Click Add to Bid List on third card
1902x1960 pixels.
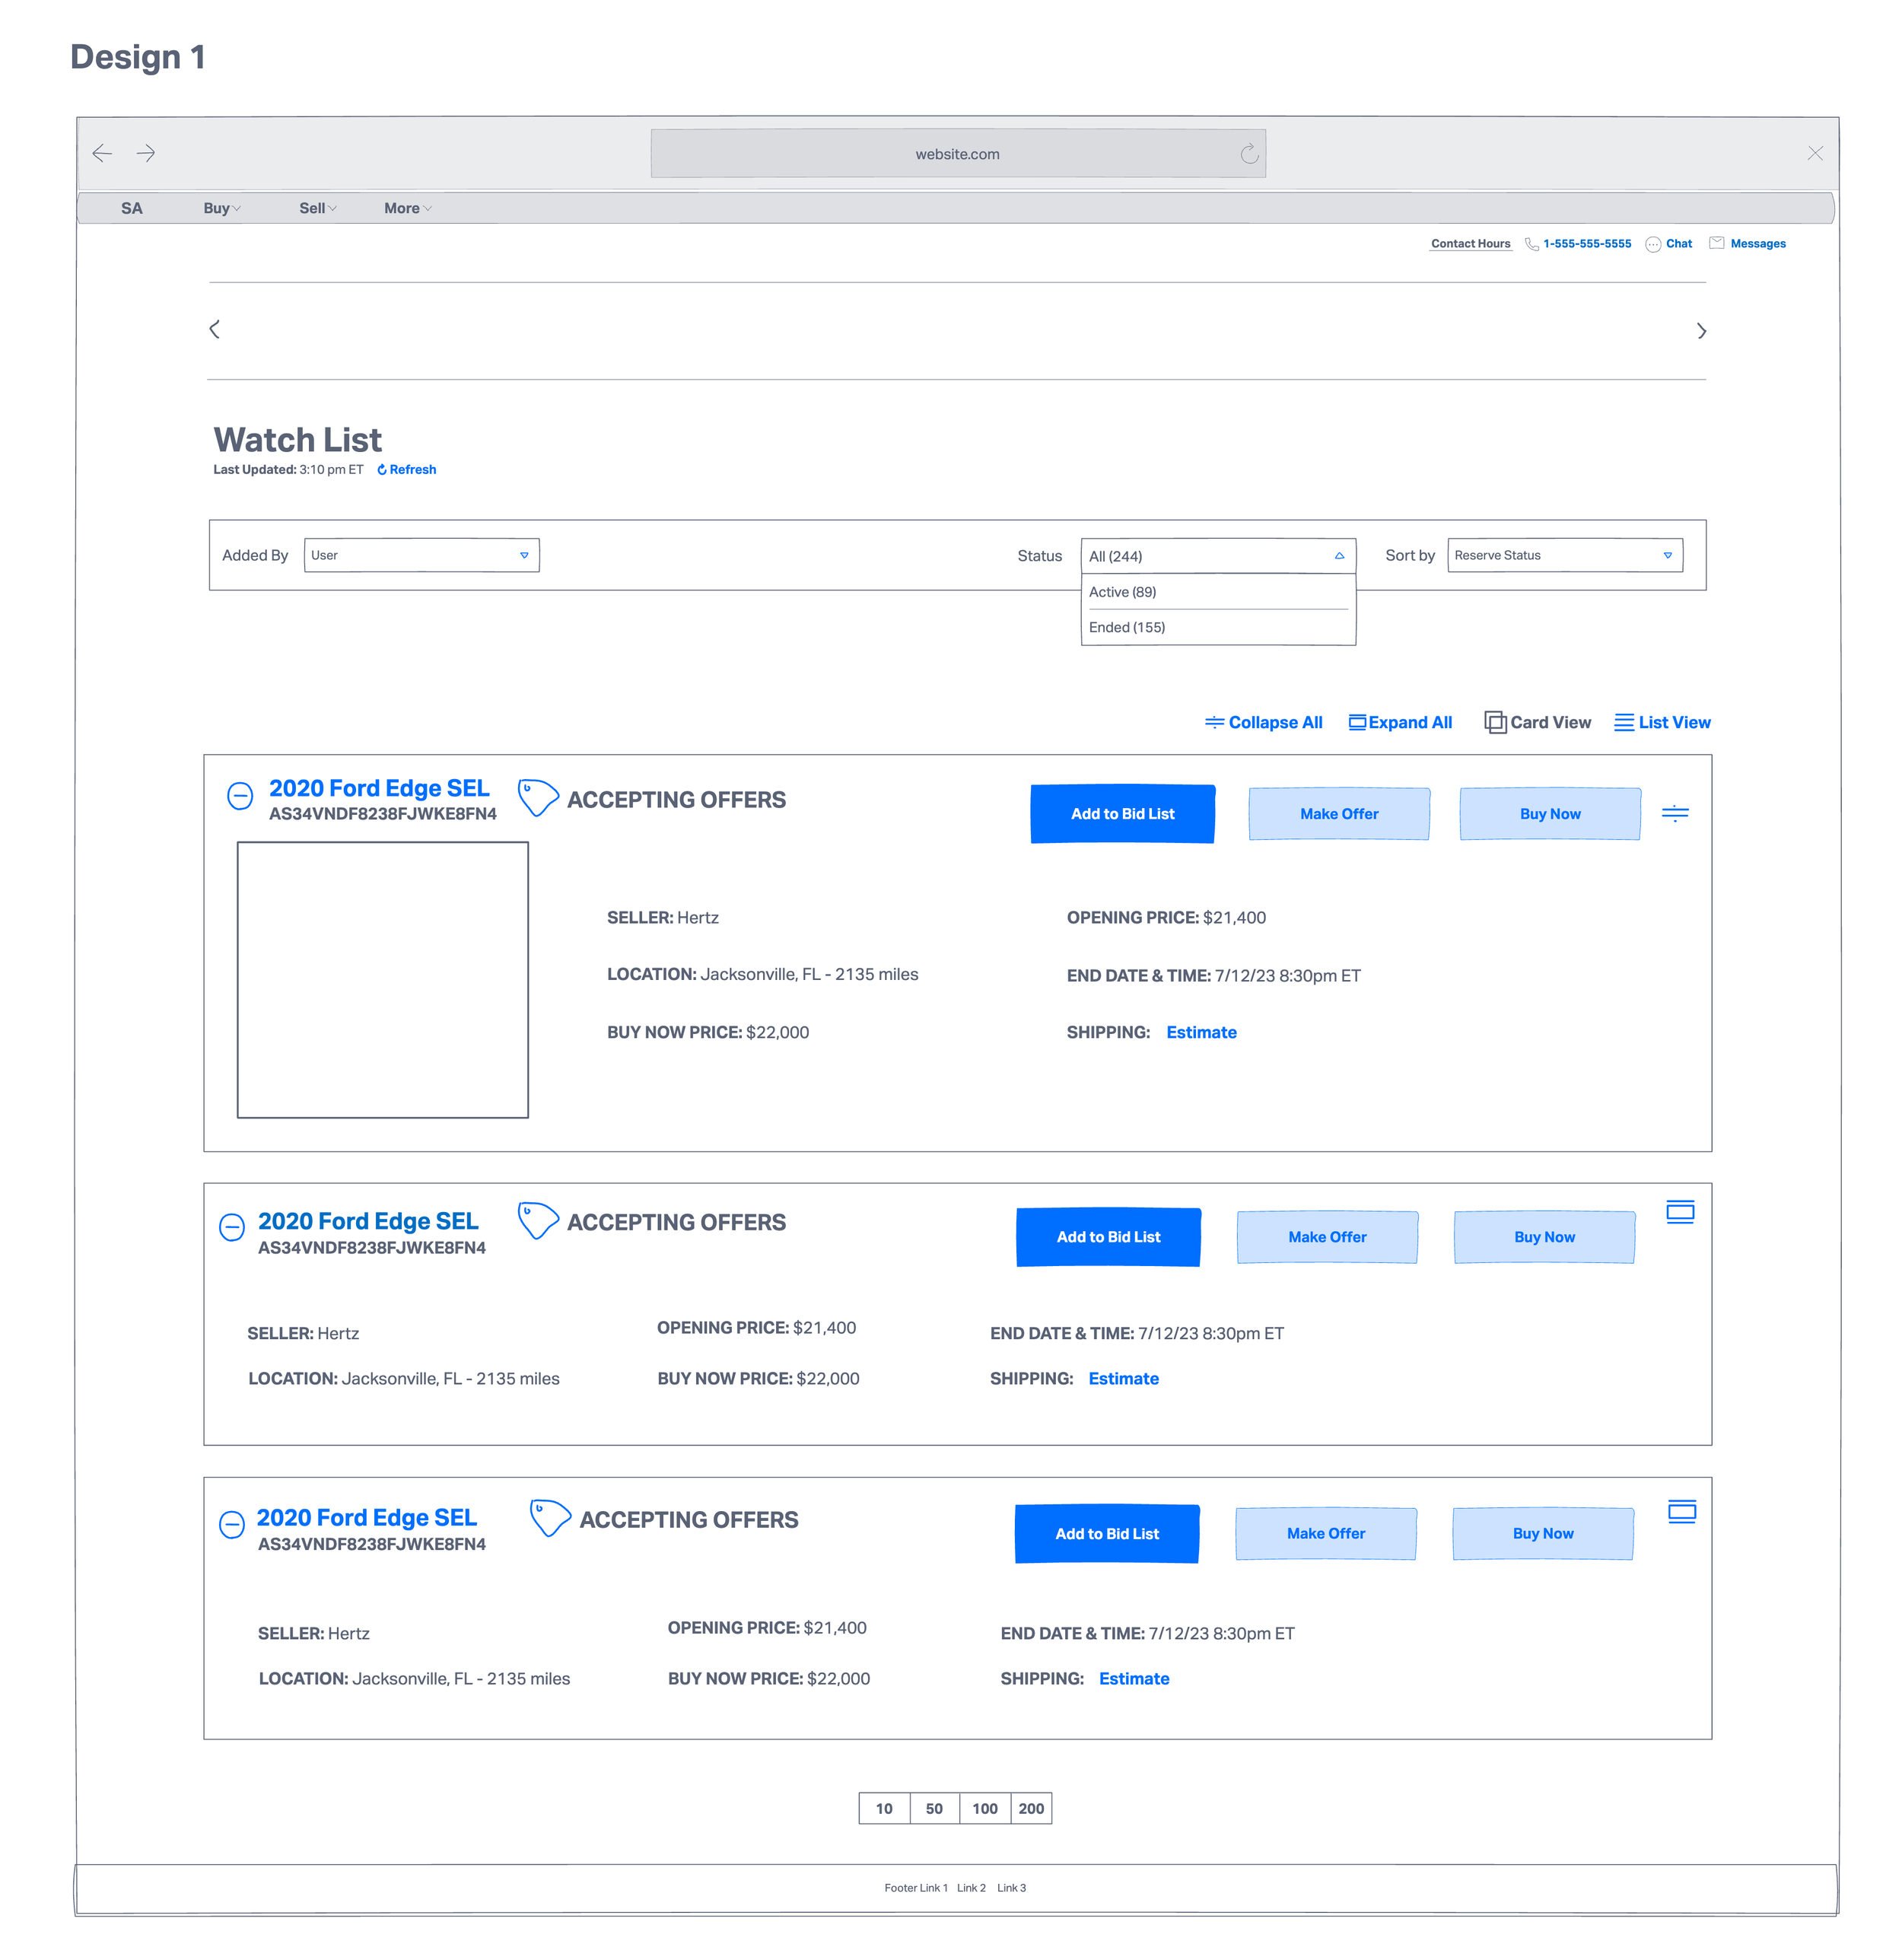(1107, 1533)
